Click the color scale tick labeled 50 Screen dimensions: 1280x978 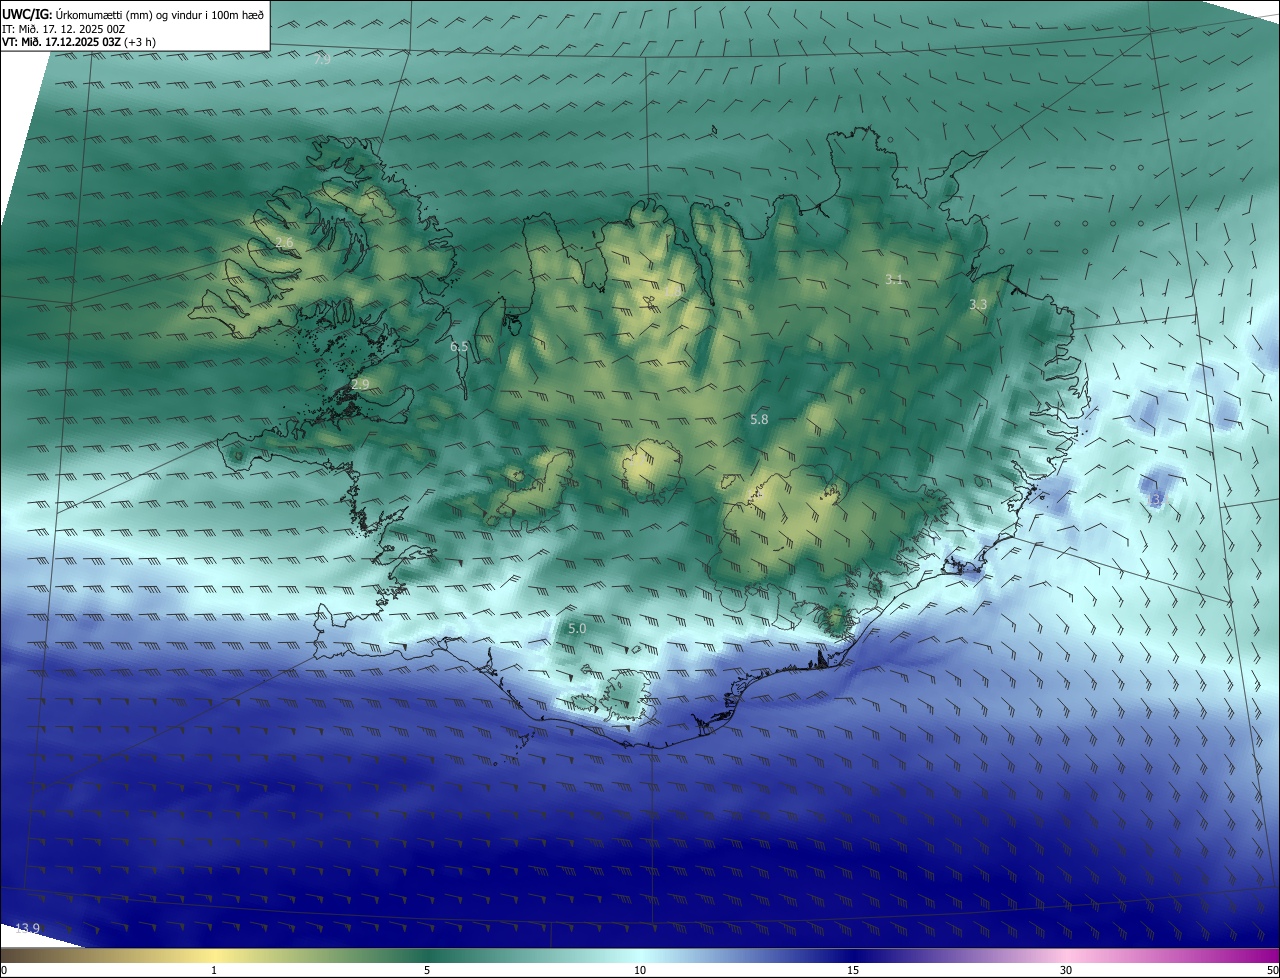(1272, 970)
